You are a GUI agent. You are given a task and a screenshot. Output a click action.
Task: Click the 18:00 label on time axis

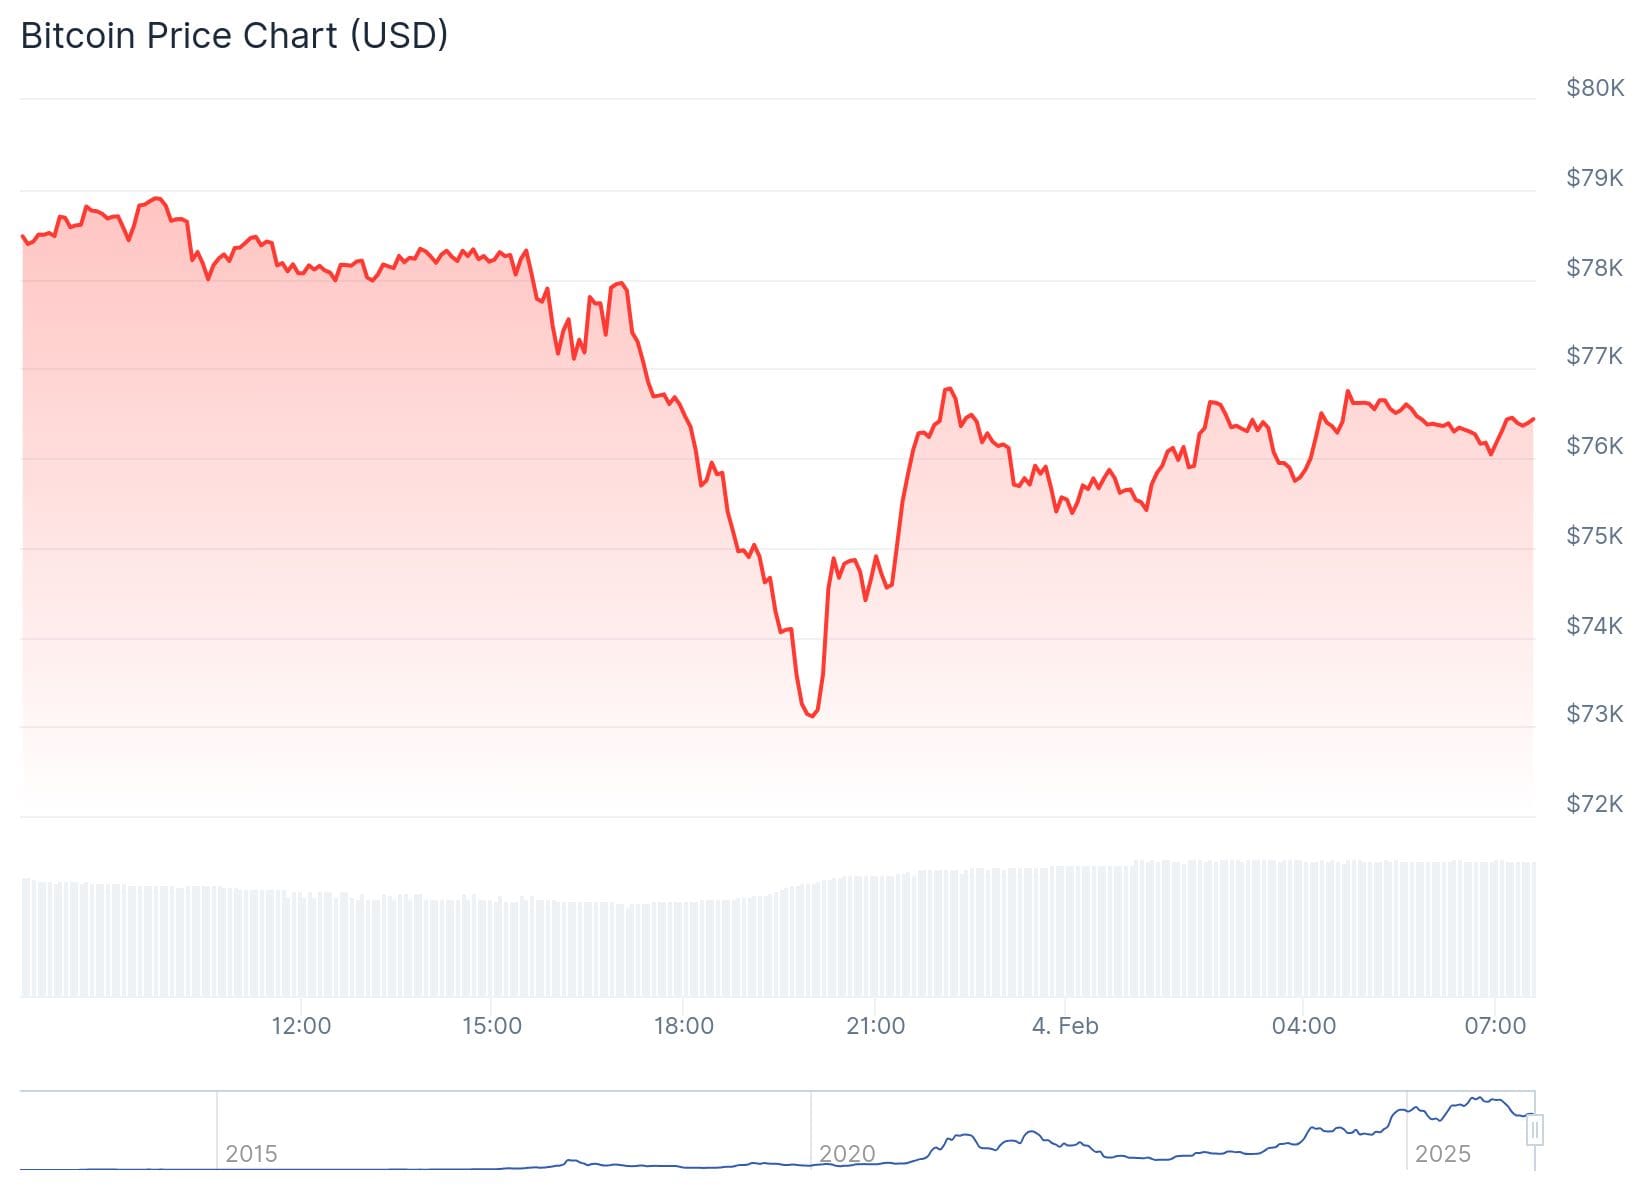[684, 1026]
